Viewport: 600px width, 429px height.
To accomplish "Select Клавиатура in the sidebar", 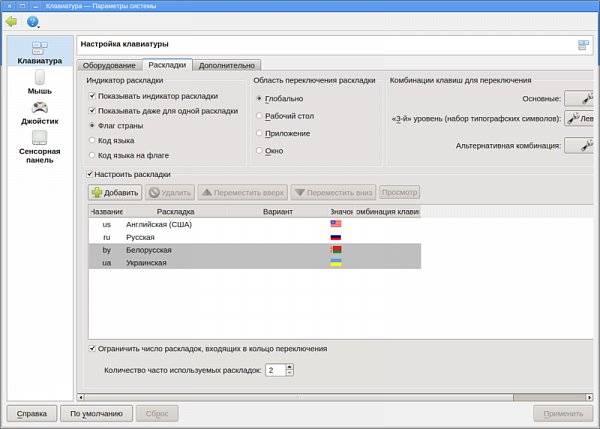I will click(40, 53).
